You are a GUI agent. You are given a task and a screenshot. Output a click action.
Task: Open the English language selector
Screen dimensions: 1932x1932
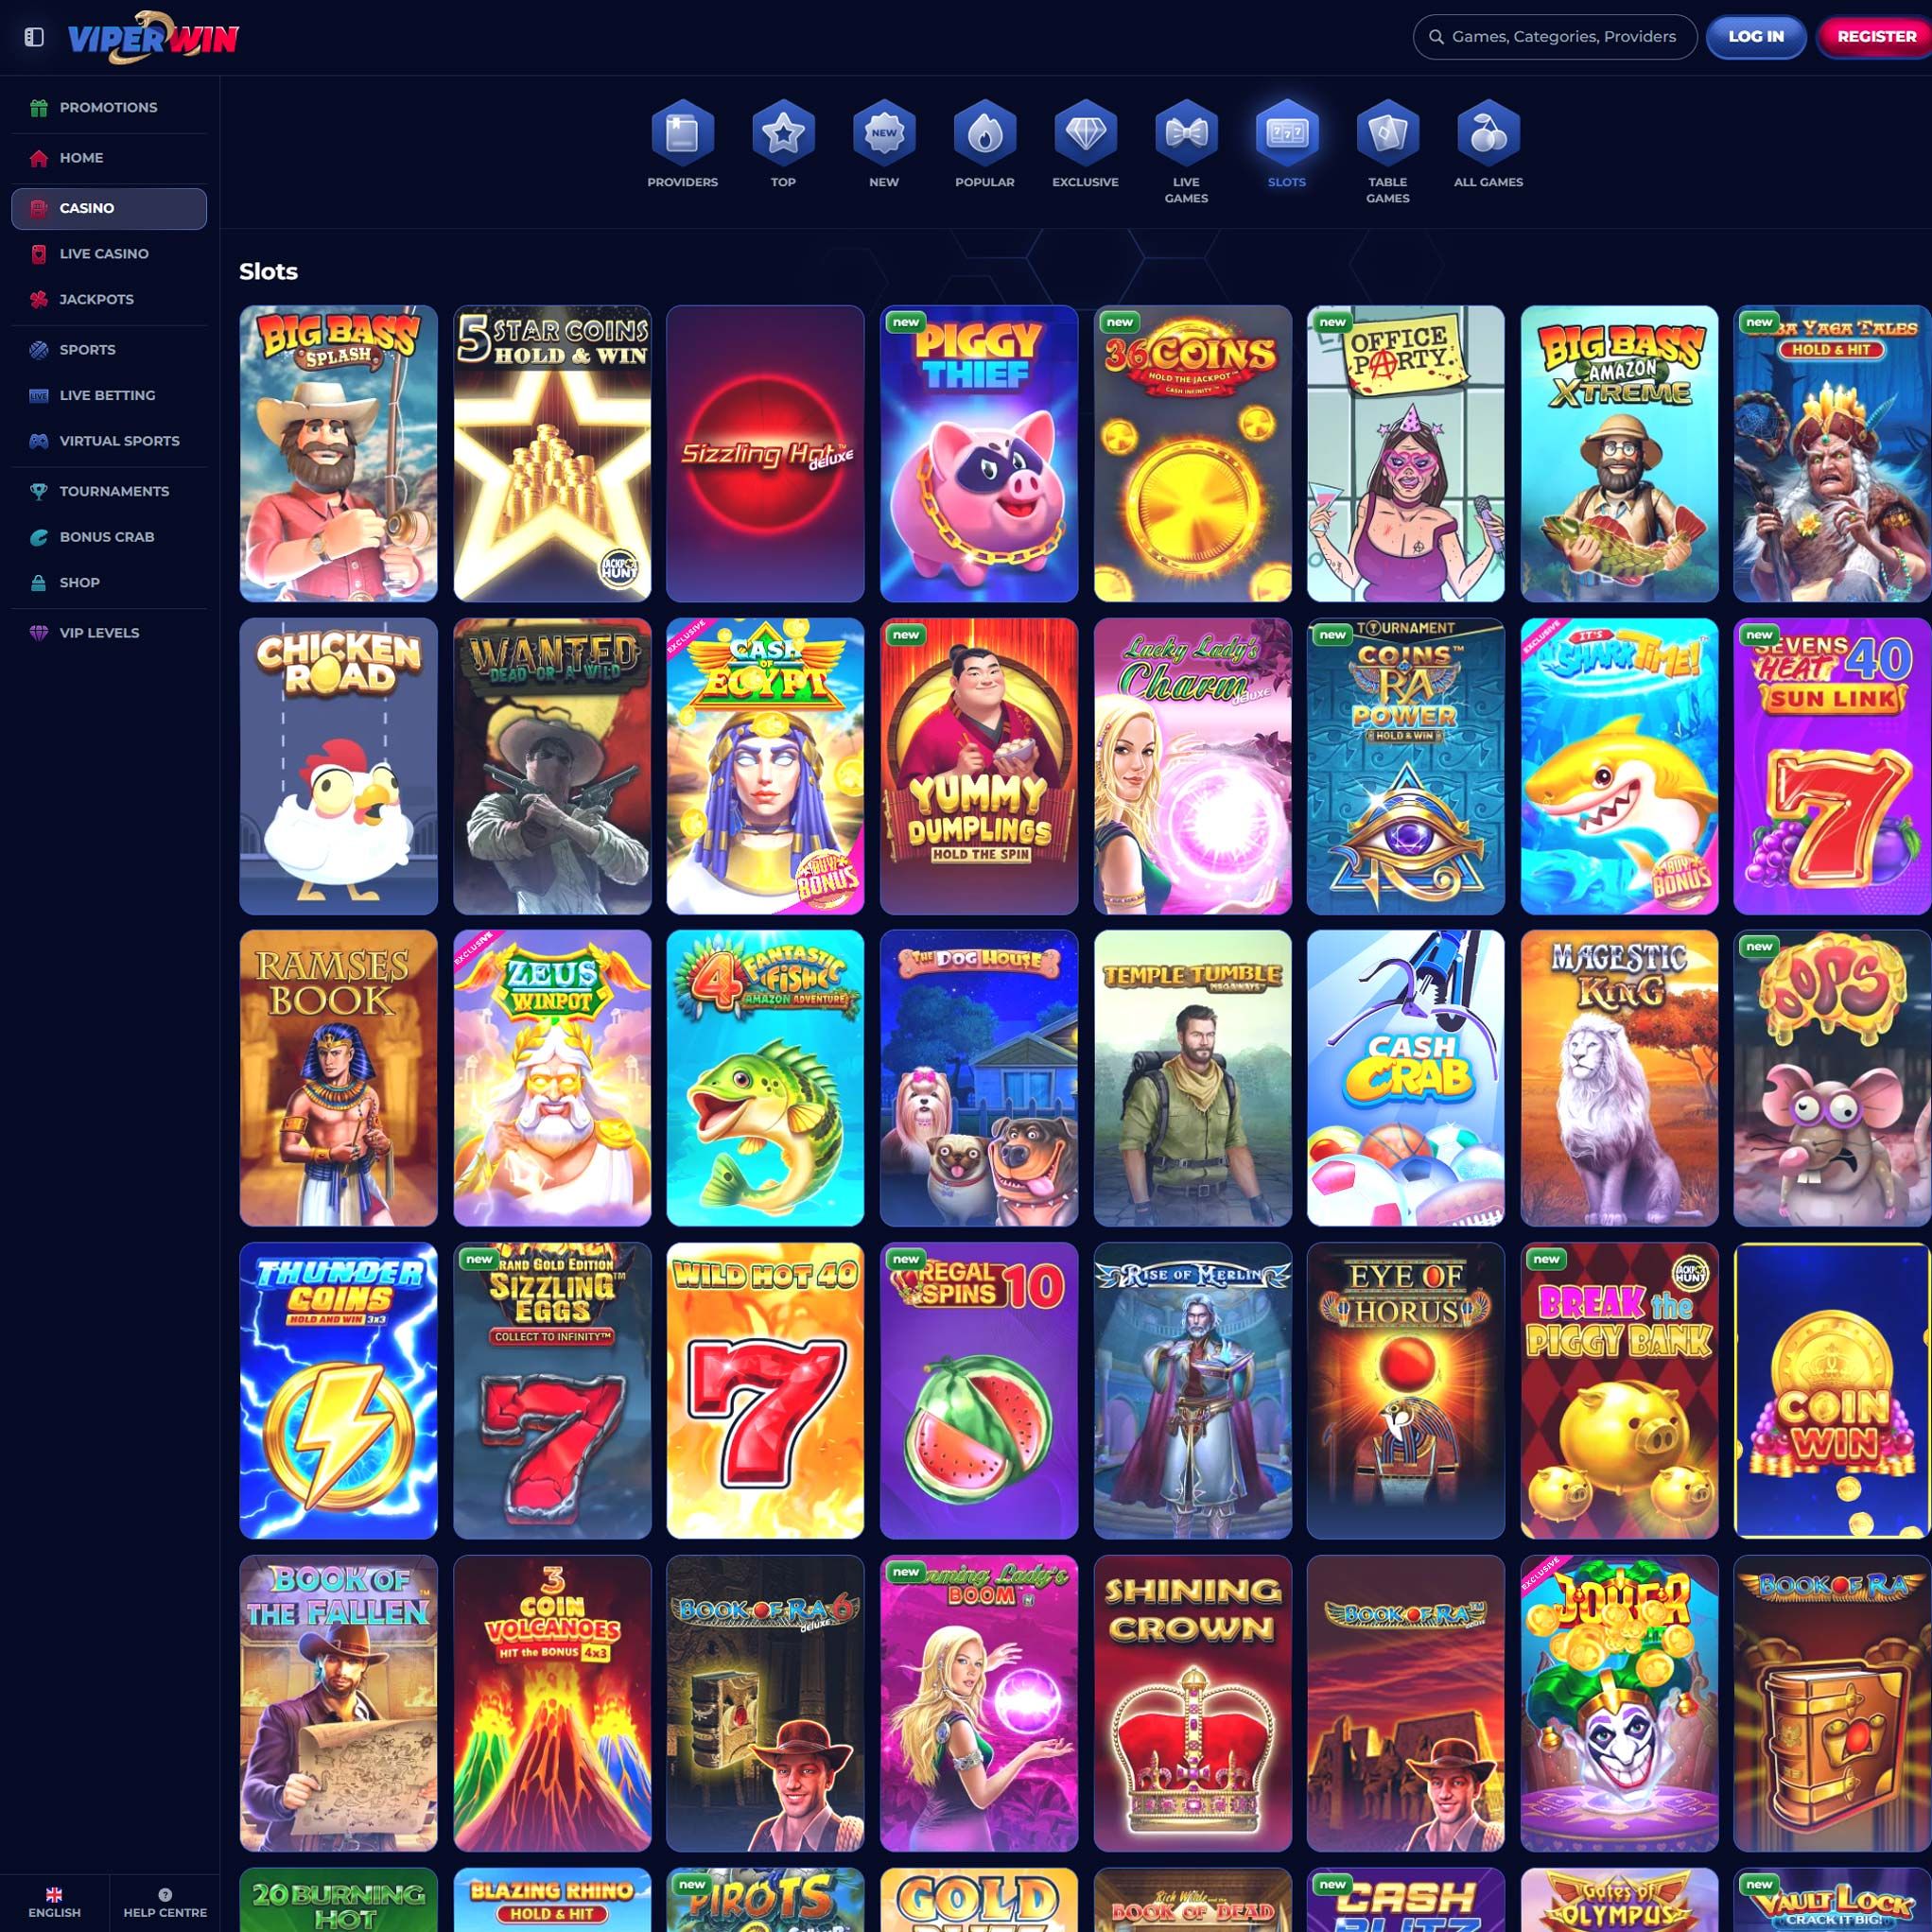click(x=54, y=1902)
